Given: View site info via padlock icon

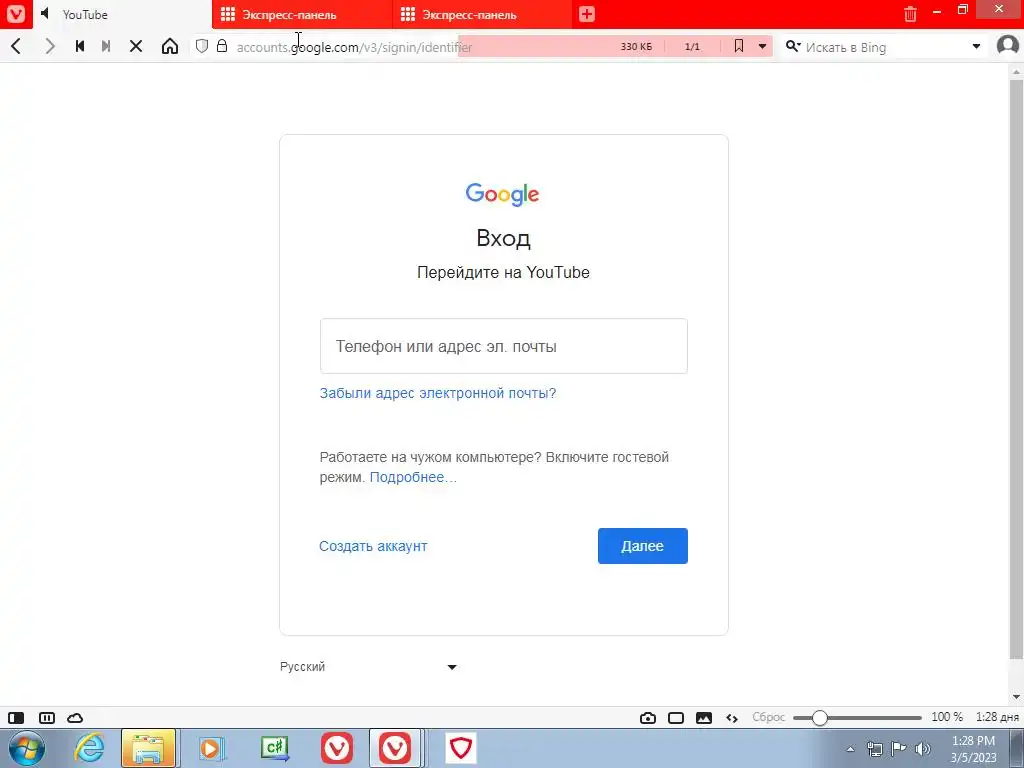Looking at the screenshot, I should (x=222, y=46).
